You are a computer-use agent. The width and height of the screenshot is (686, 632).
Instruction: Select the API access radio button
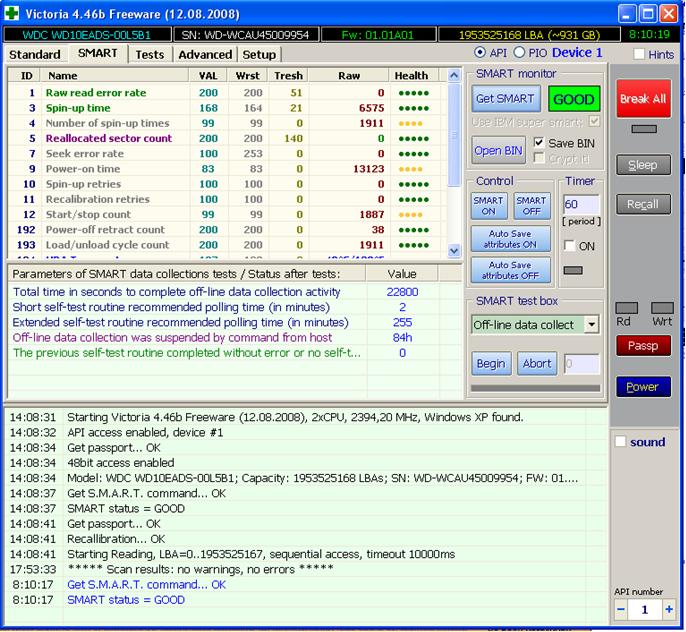[x=480, y=52]
